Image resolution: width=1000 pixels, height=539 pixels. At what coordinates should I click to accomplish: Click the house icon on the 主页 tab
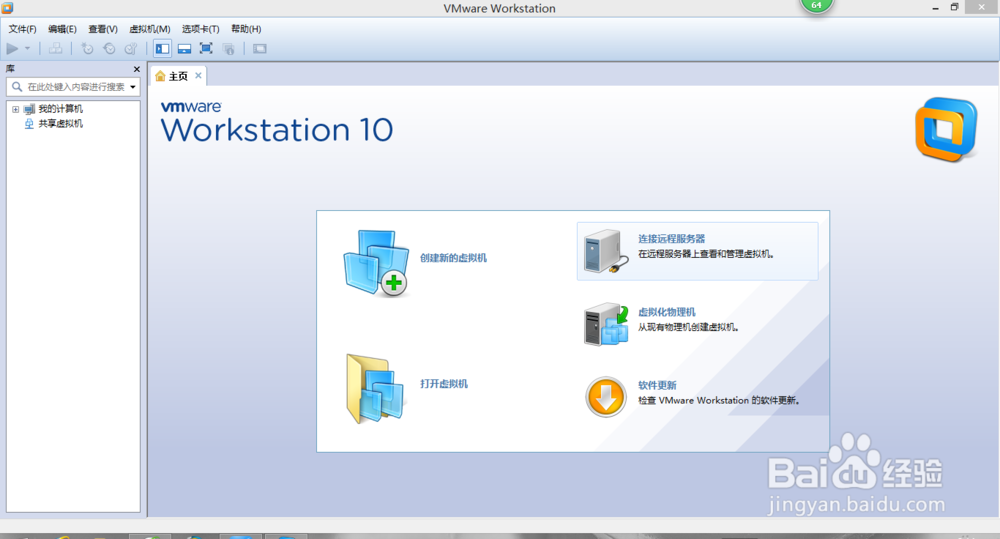161,76
